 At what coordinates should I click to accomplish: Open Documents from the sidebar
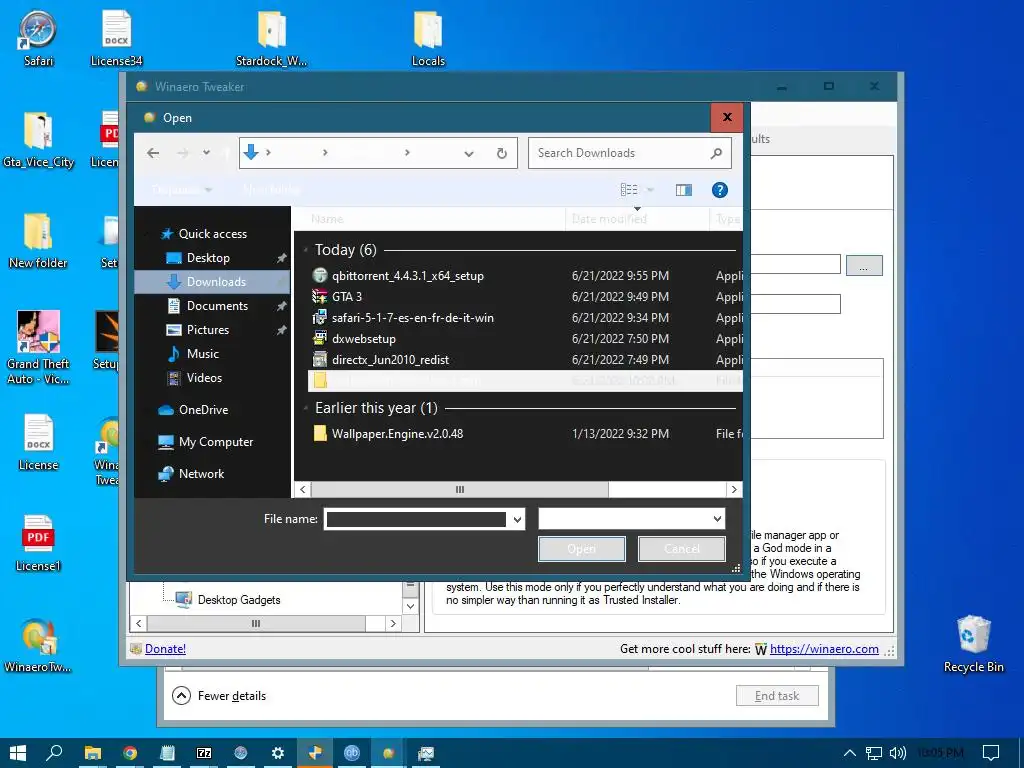217,306
